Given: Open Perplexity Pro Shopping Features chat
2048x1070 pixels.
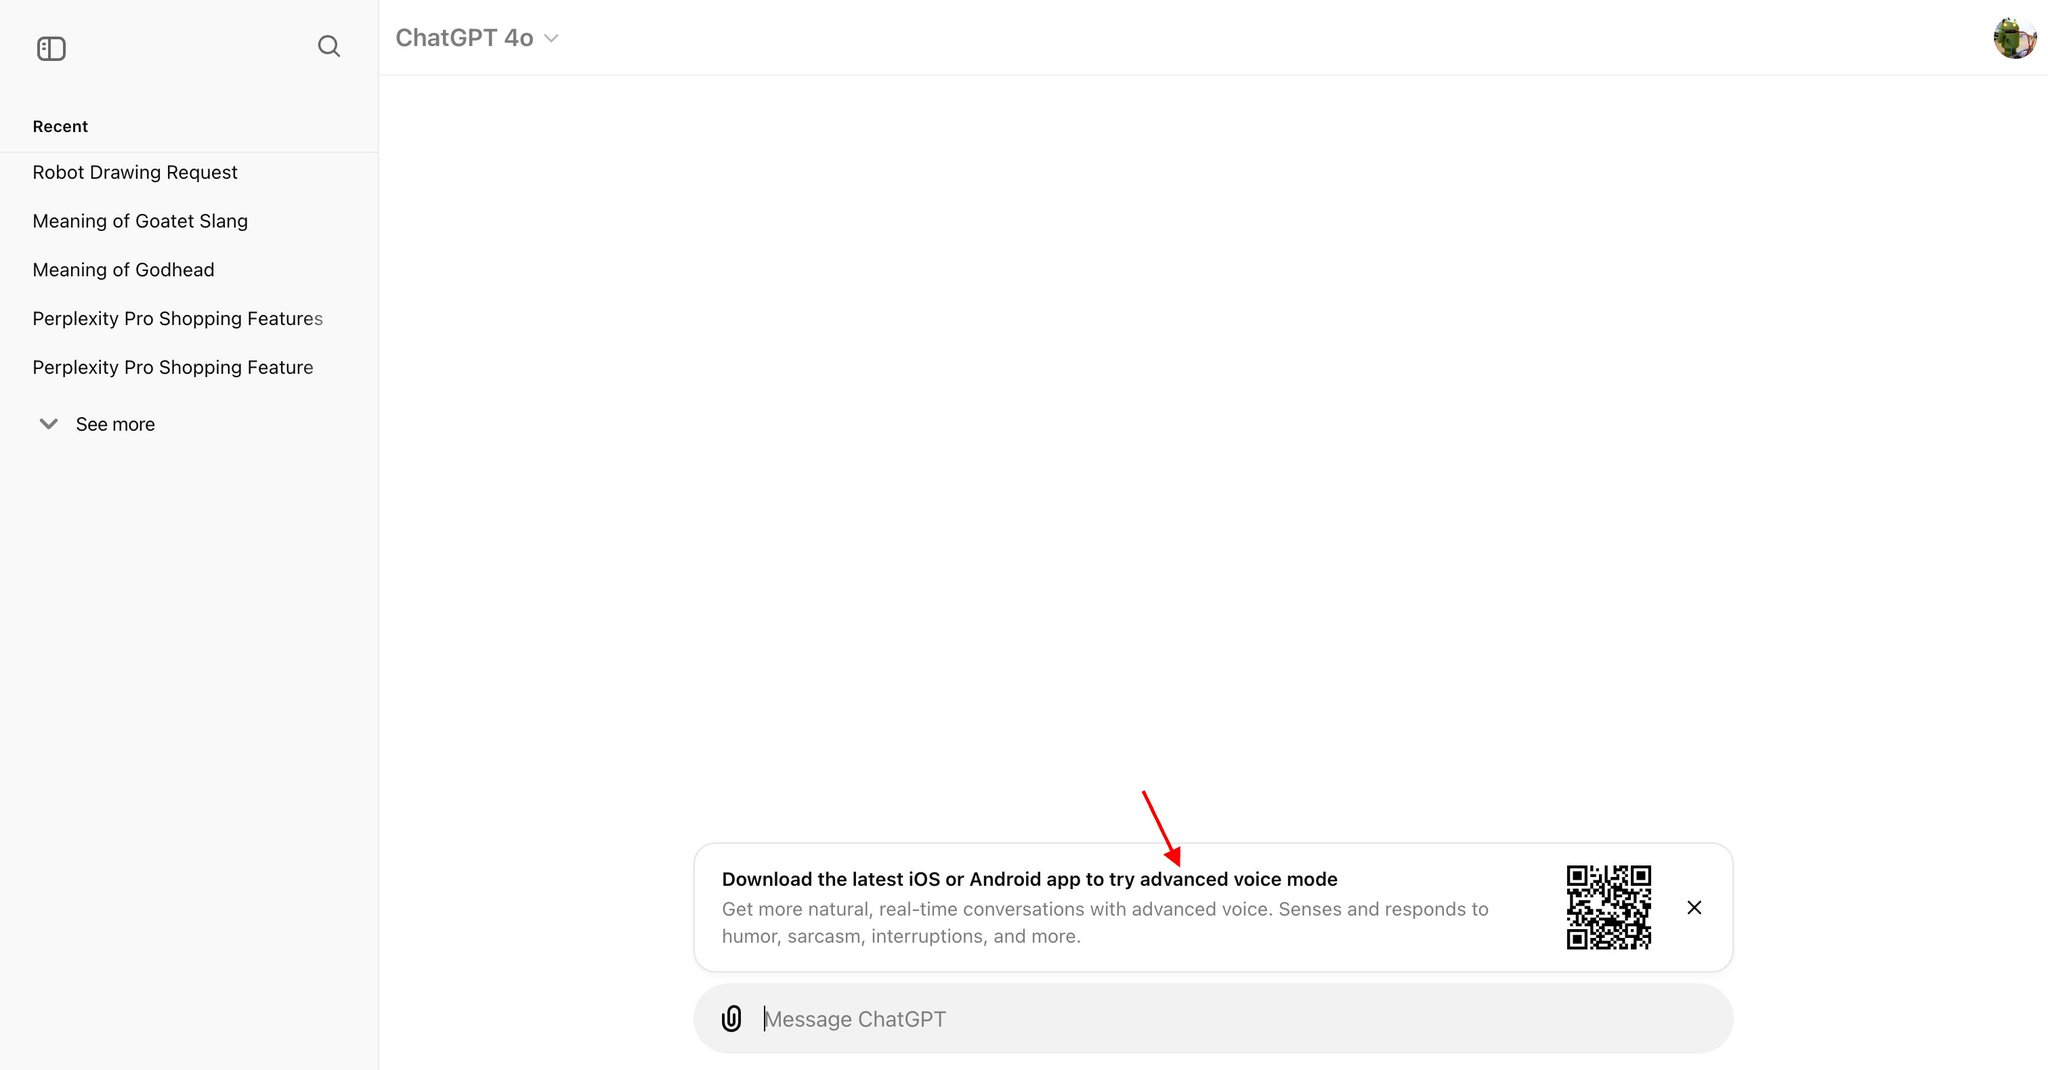Looking at the screenshot, I should 178,318.
